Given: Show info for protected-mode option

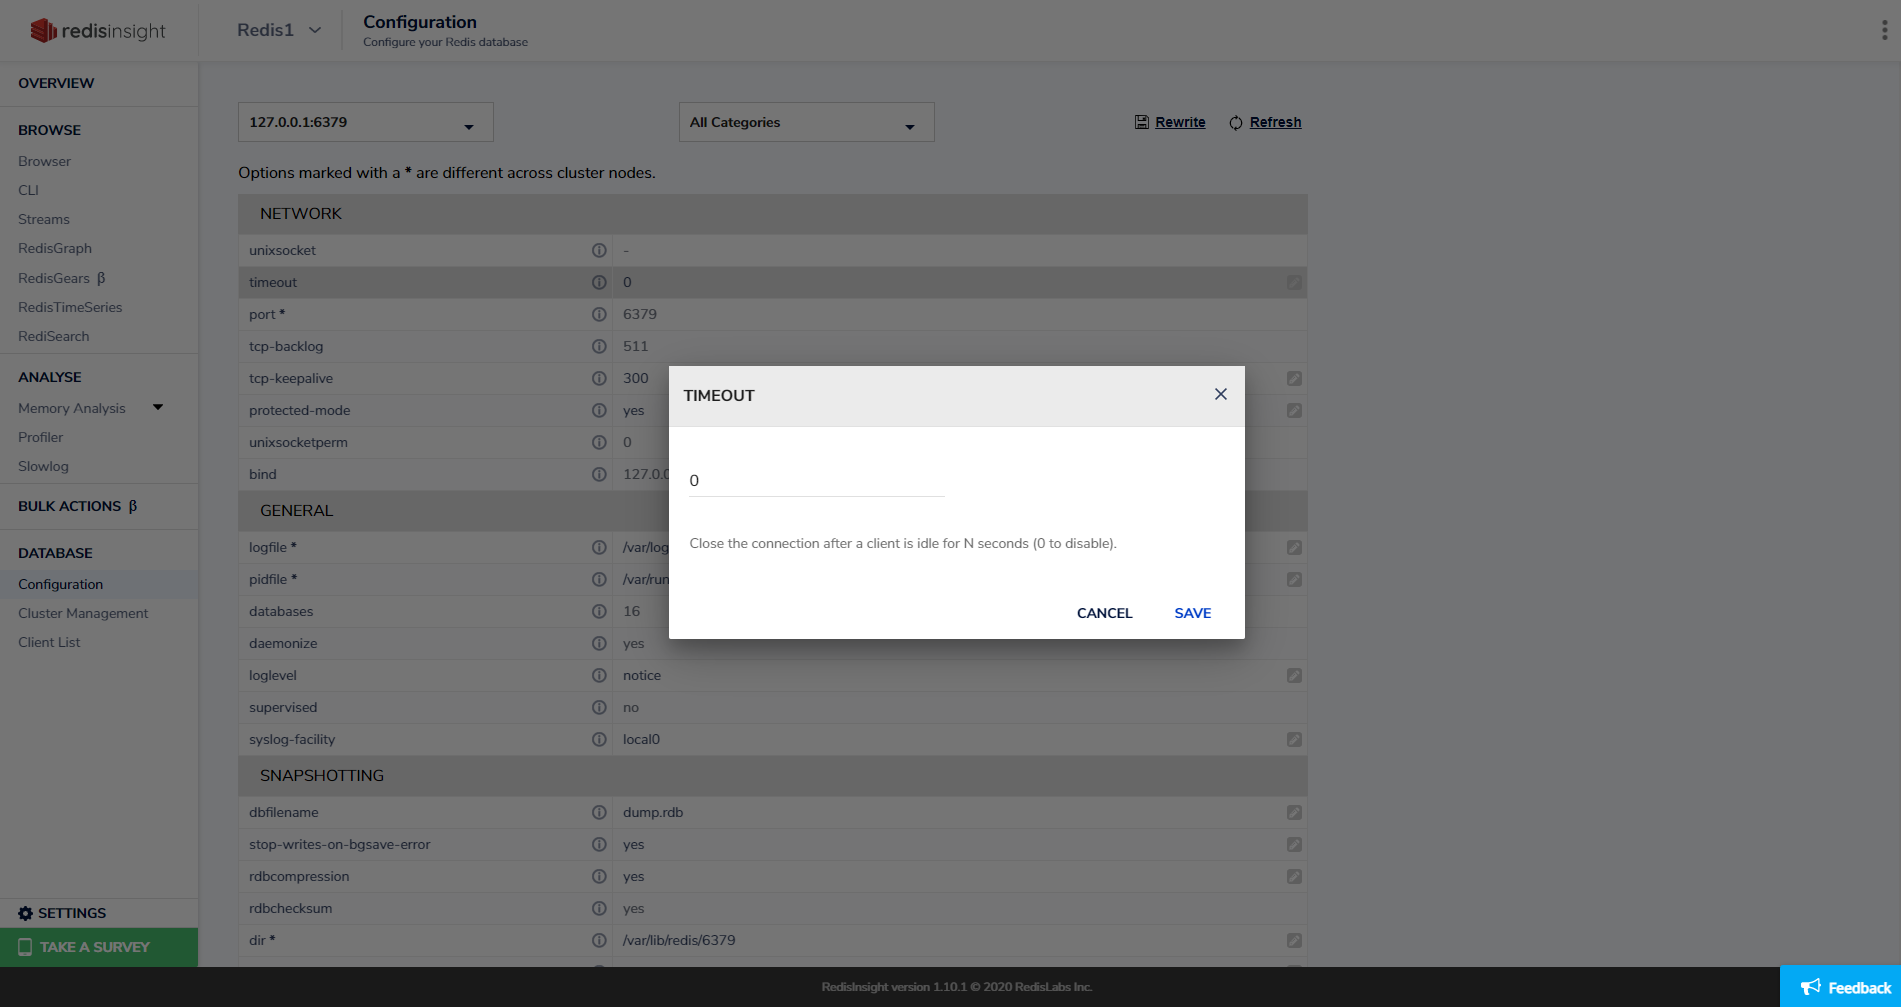Looking at the screenshot, I should point(599,410).
